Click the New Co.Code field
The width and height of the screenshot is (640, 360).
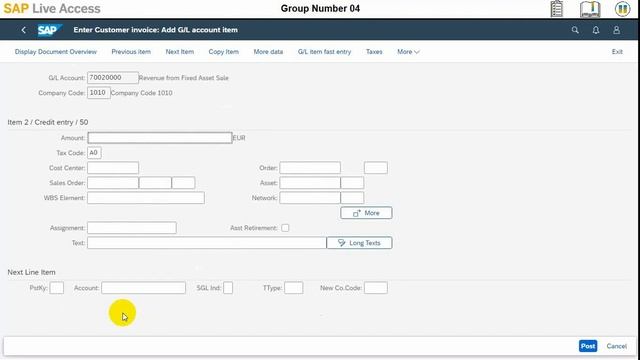[x=376, y=288]
